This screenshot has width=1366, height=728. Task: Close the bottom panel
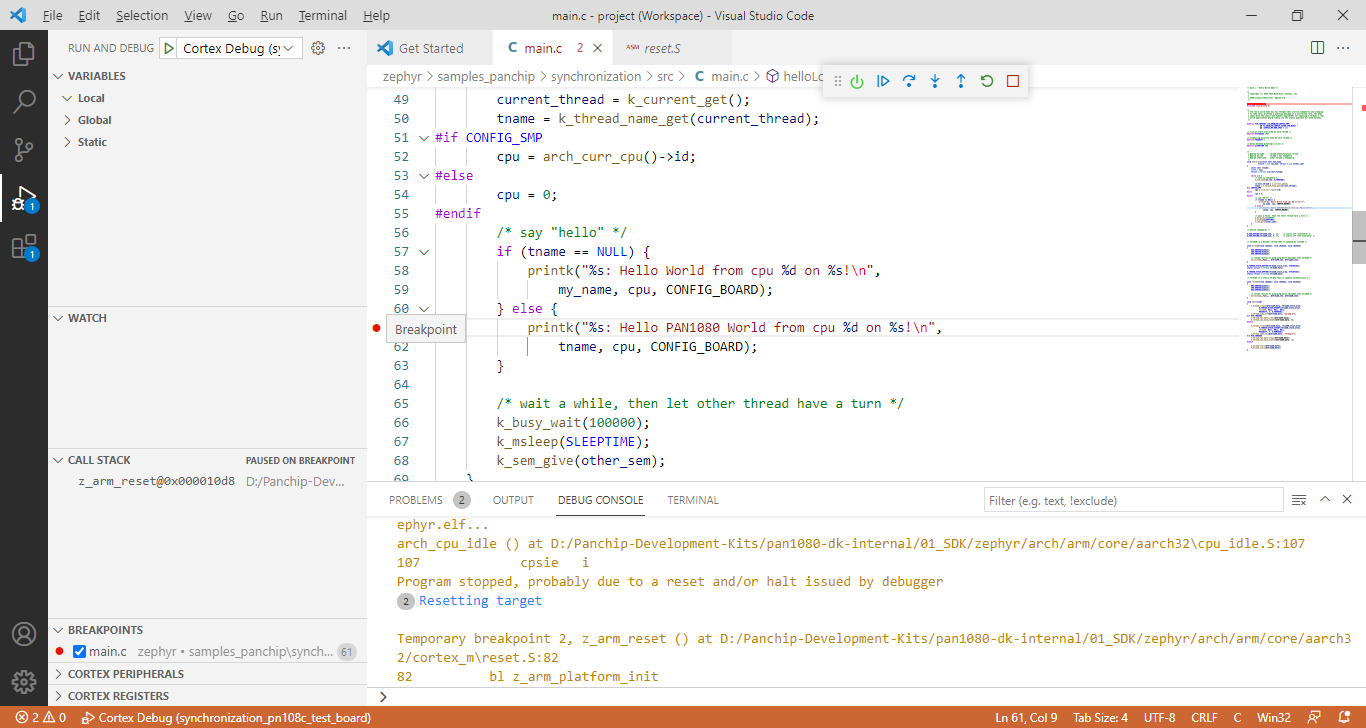click(x=1346, y=500)
